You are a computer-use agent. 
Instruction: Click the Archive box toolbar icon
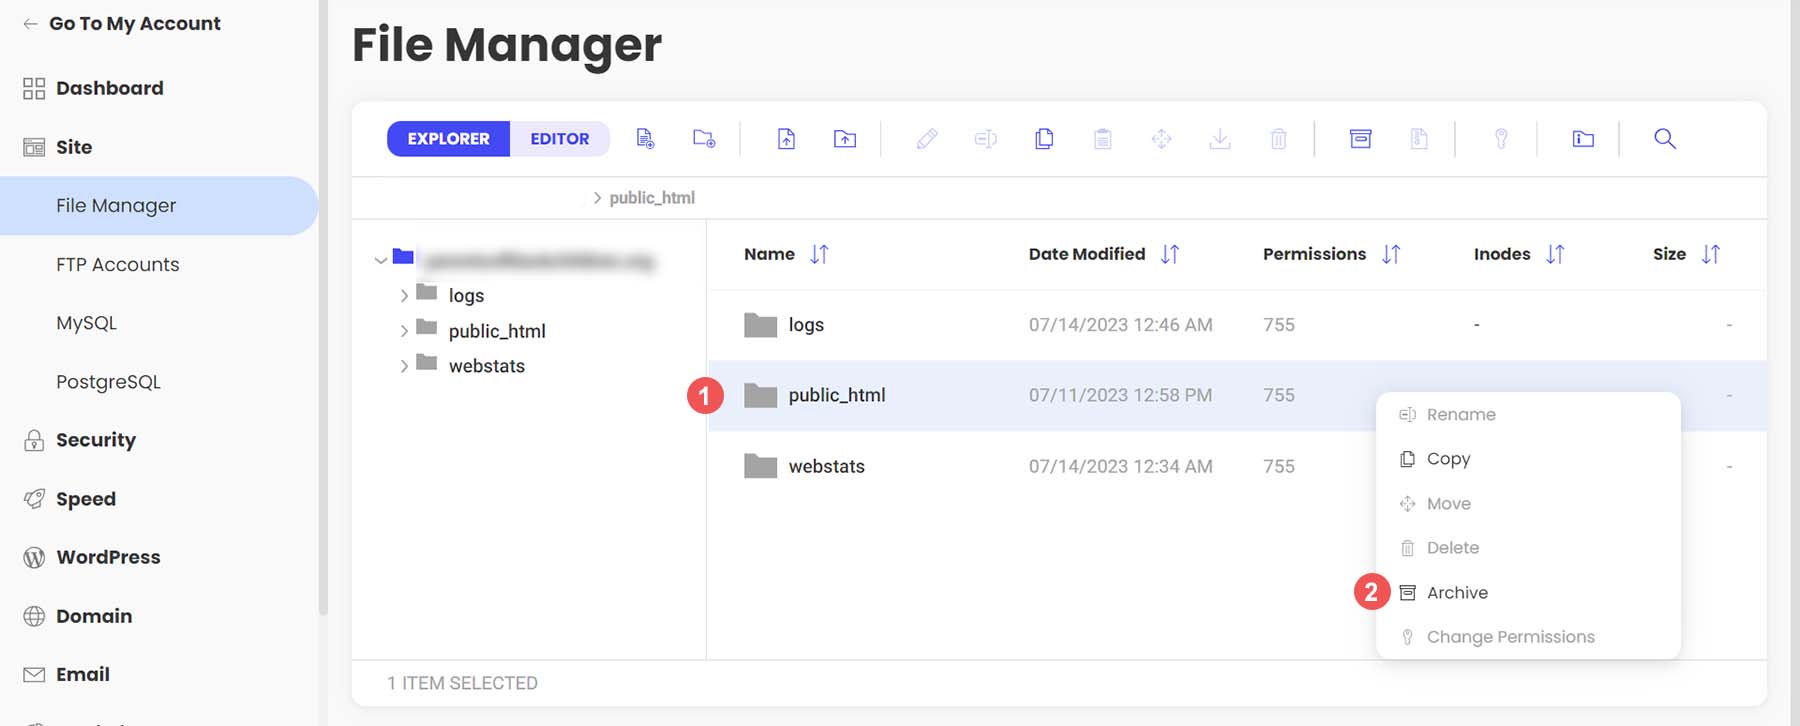tap(1360, 139)
